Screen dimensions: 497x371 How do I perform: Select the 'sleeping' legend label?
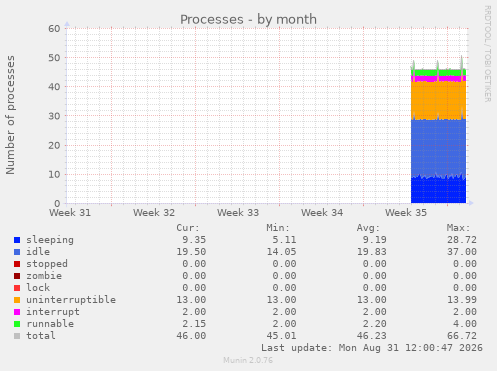point(50,240)
